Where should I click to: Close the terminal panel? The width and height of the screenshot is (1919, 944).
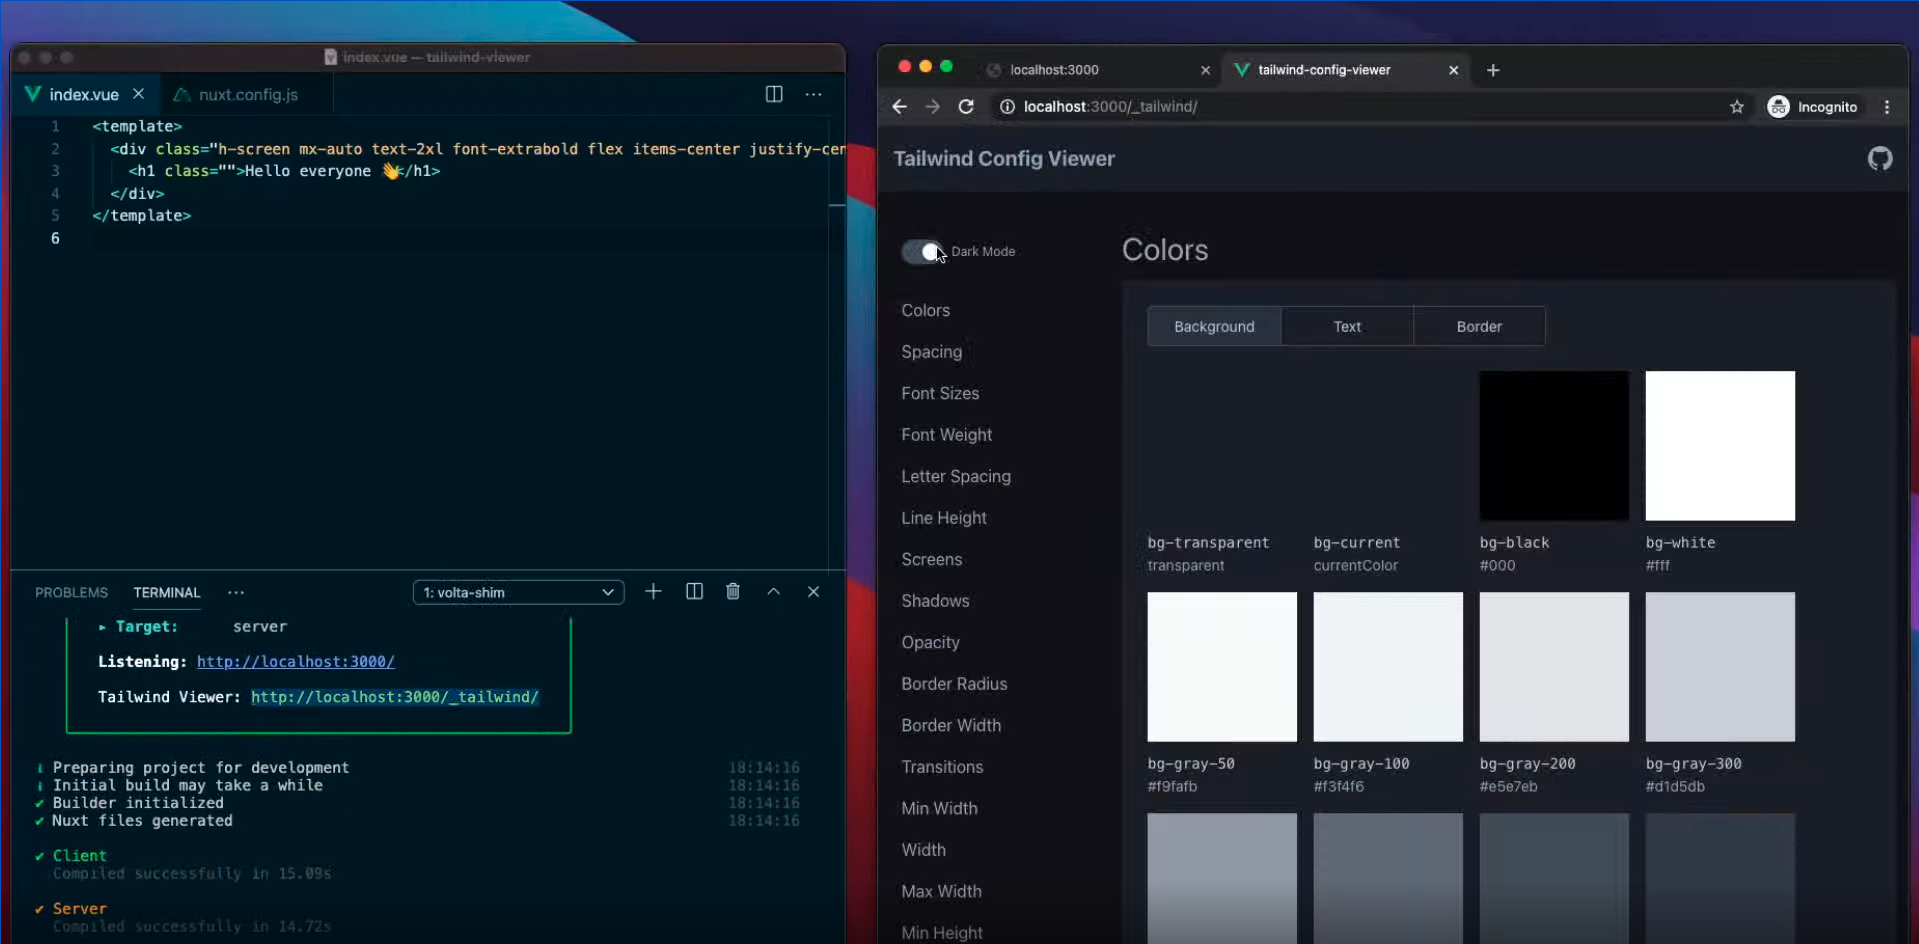pyautogui.click(x=814, y=592)
